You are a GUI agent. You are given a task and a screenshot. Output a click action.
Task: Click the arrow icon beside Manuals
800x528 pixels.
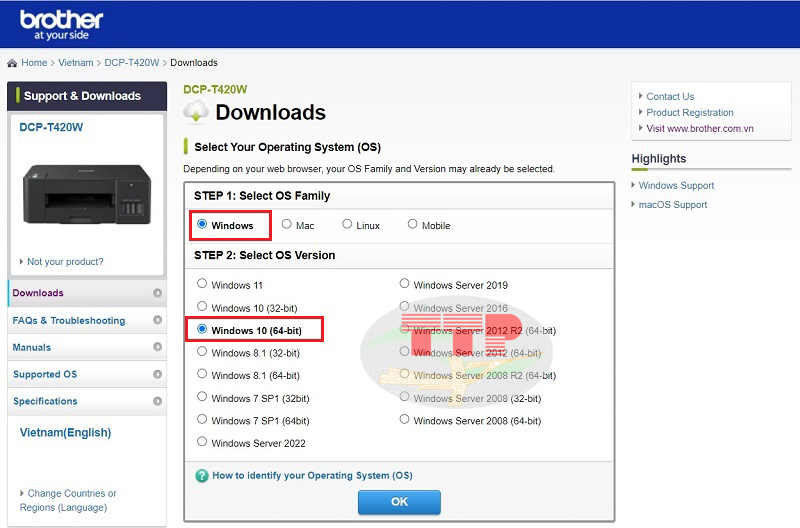click(x=158, y=347)
